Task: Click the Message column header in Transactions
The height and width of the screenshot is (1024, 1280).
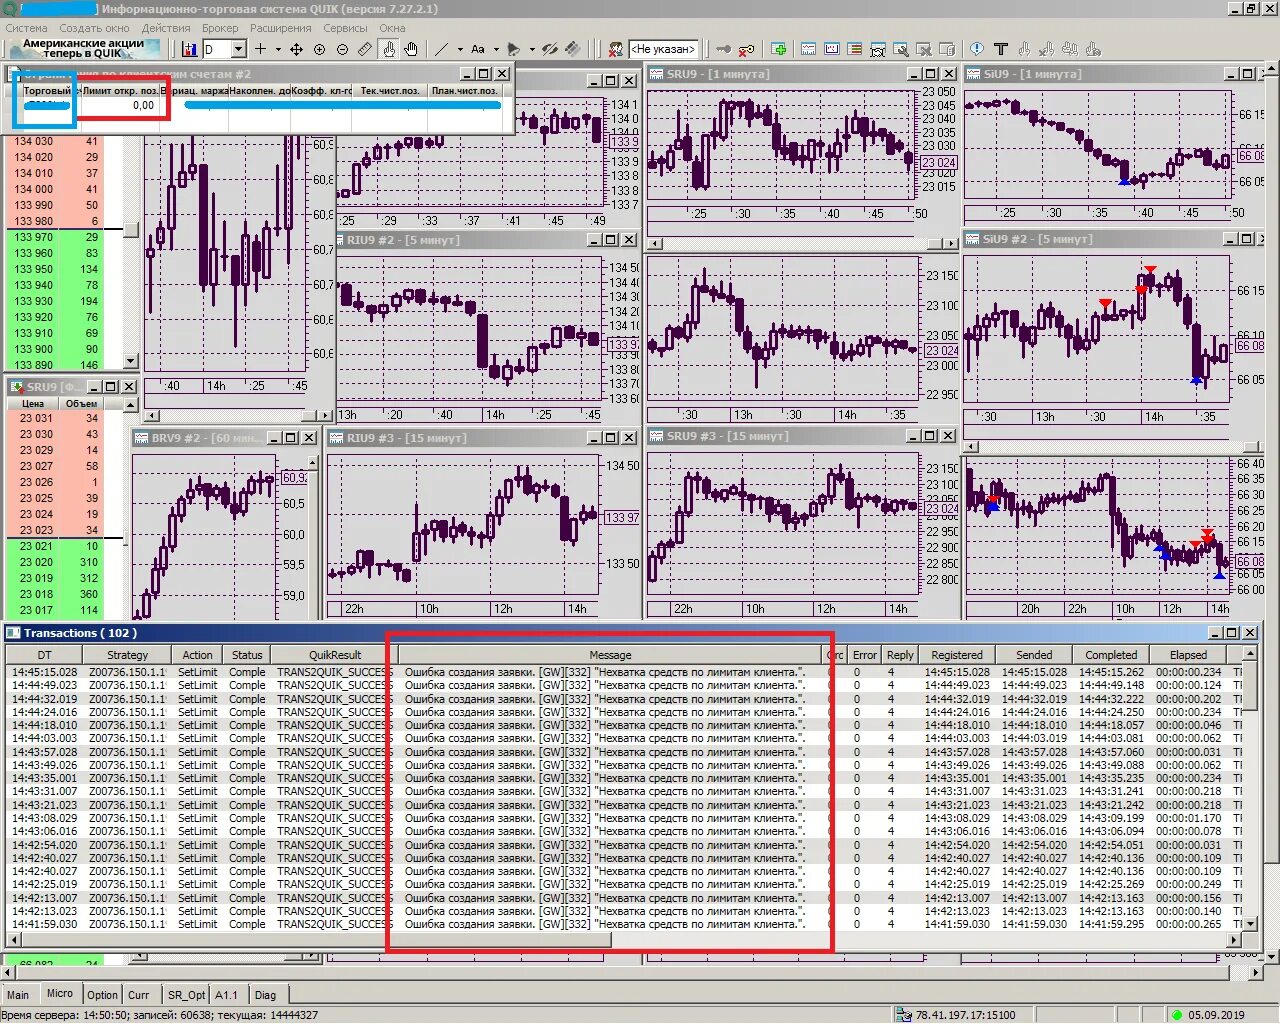Action: tap(610, 655)
